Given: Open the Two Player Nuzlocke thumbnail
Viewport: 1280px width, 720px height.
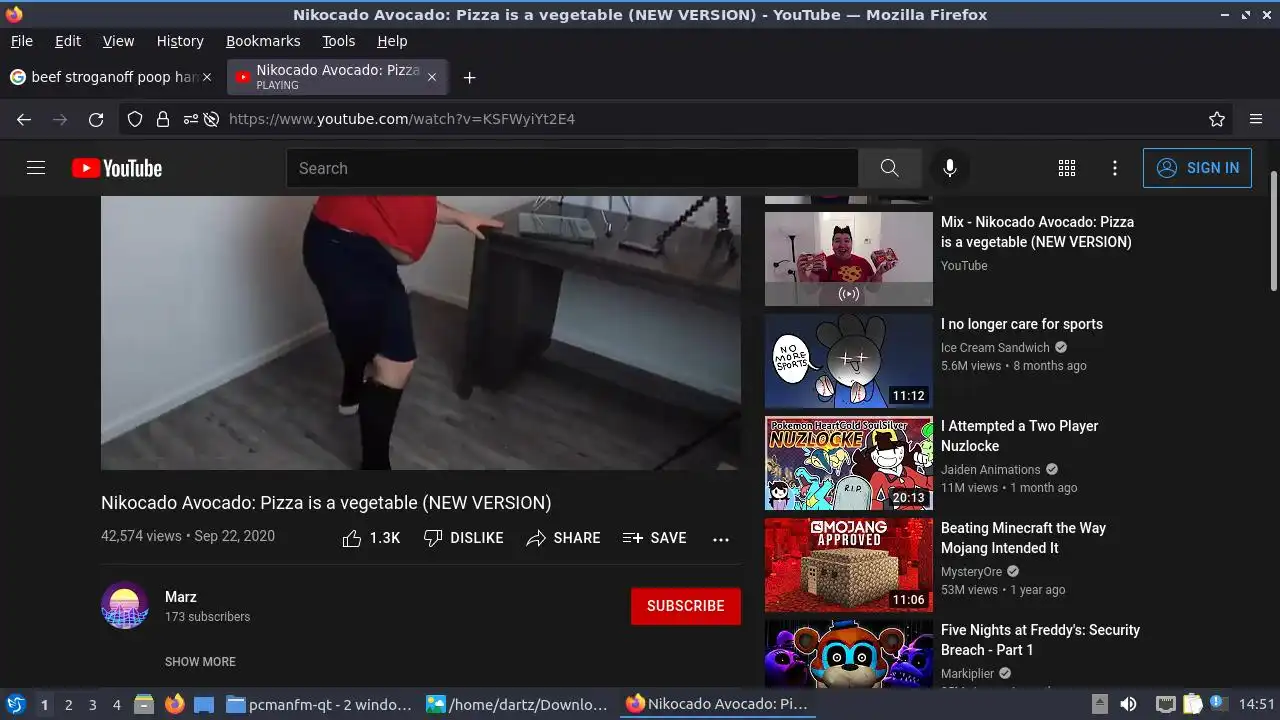Looking at the screenshot, I should click(x=848, y=463).
